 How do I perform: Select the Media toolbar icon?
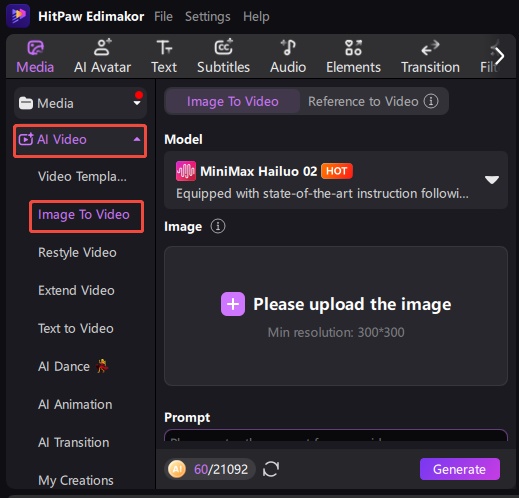(x=35, y=48)
